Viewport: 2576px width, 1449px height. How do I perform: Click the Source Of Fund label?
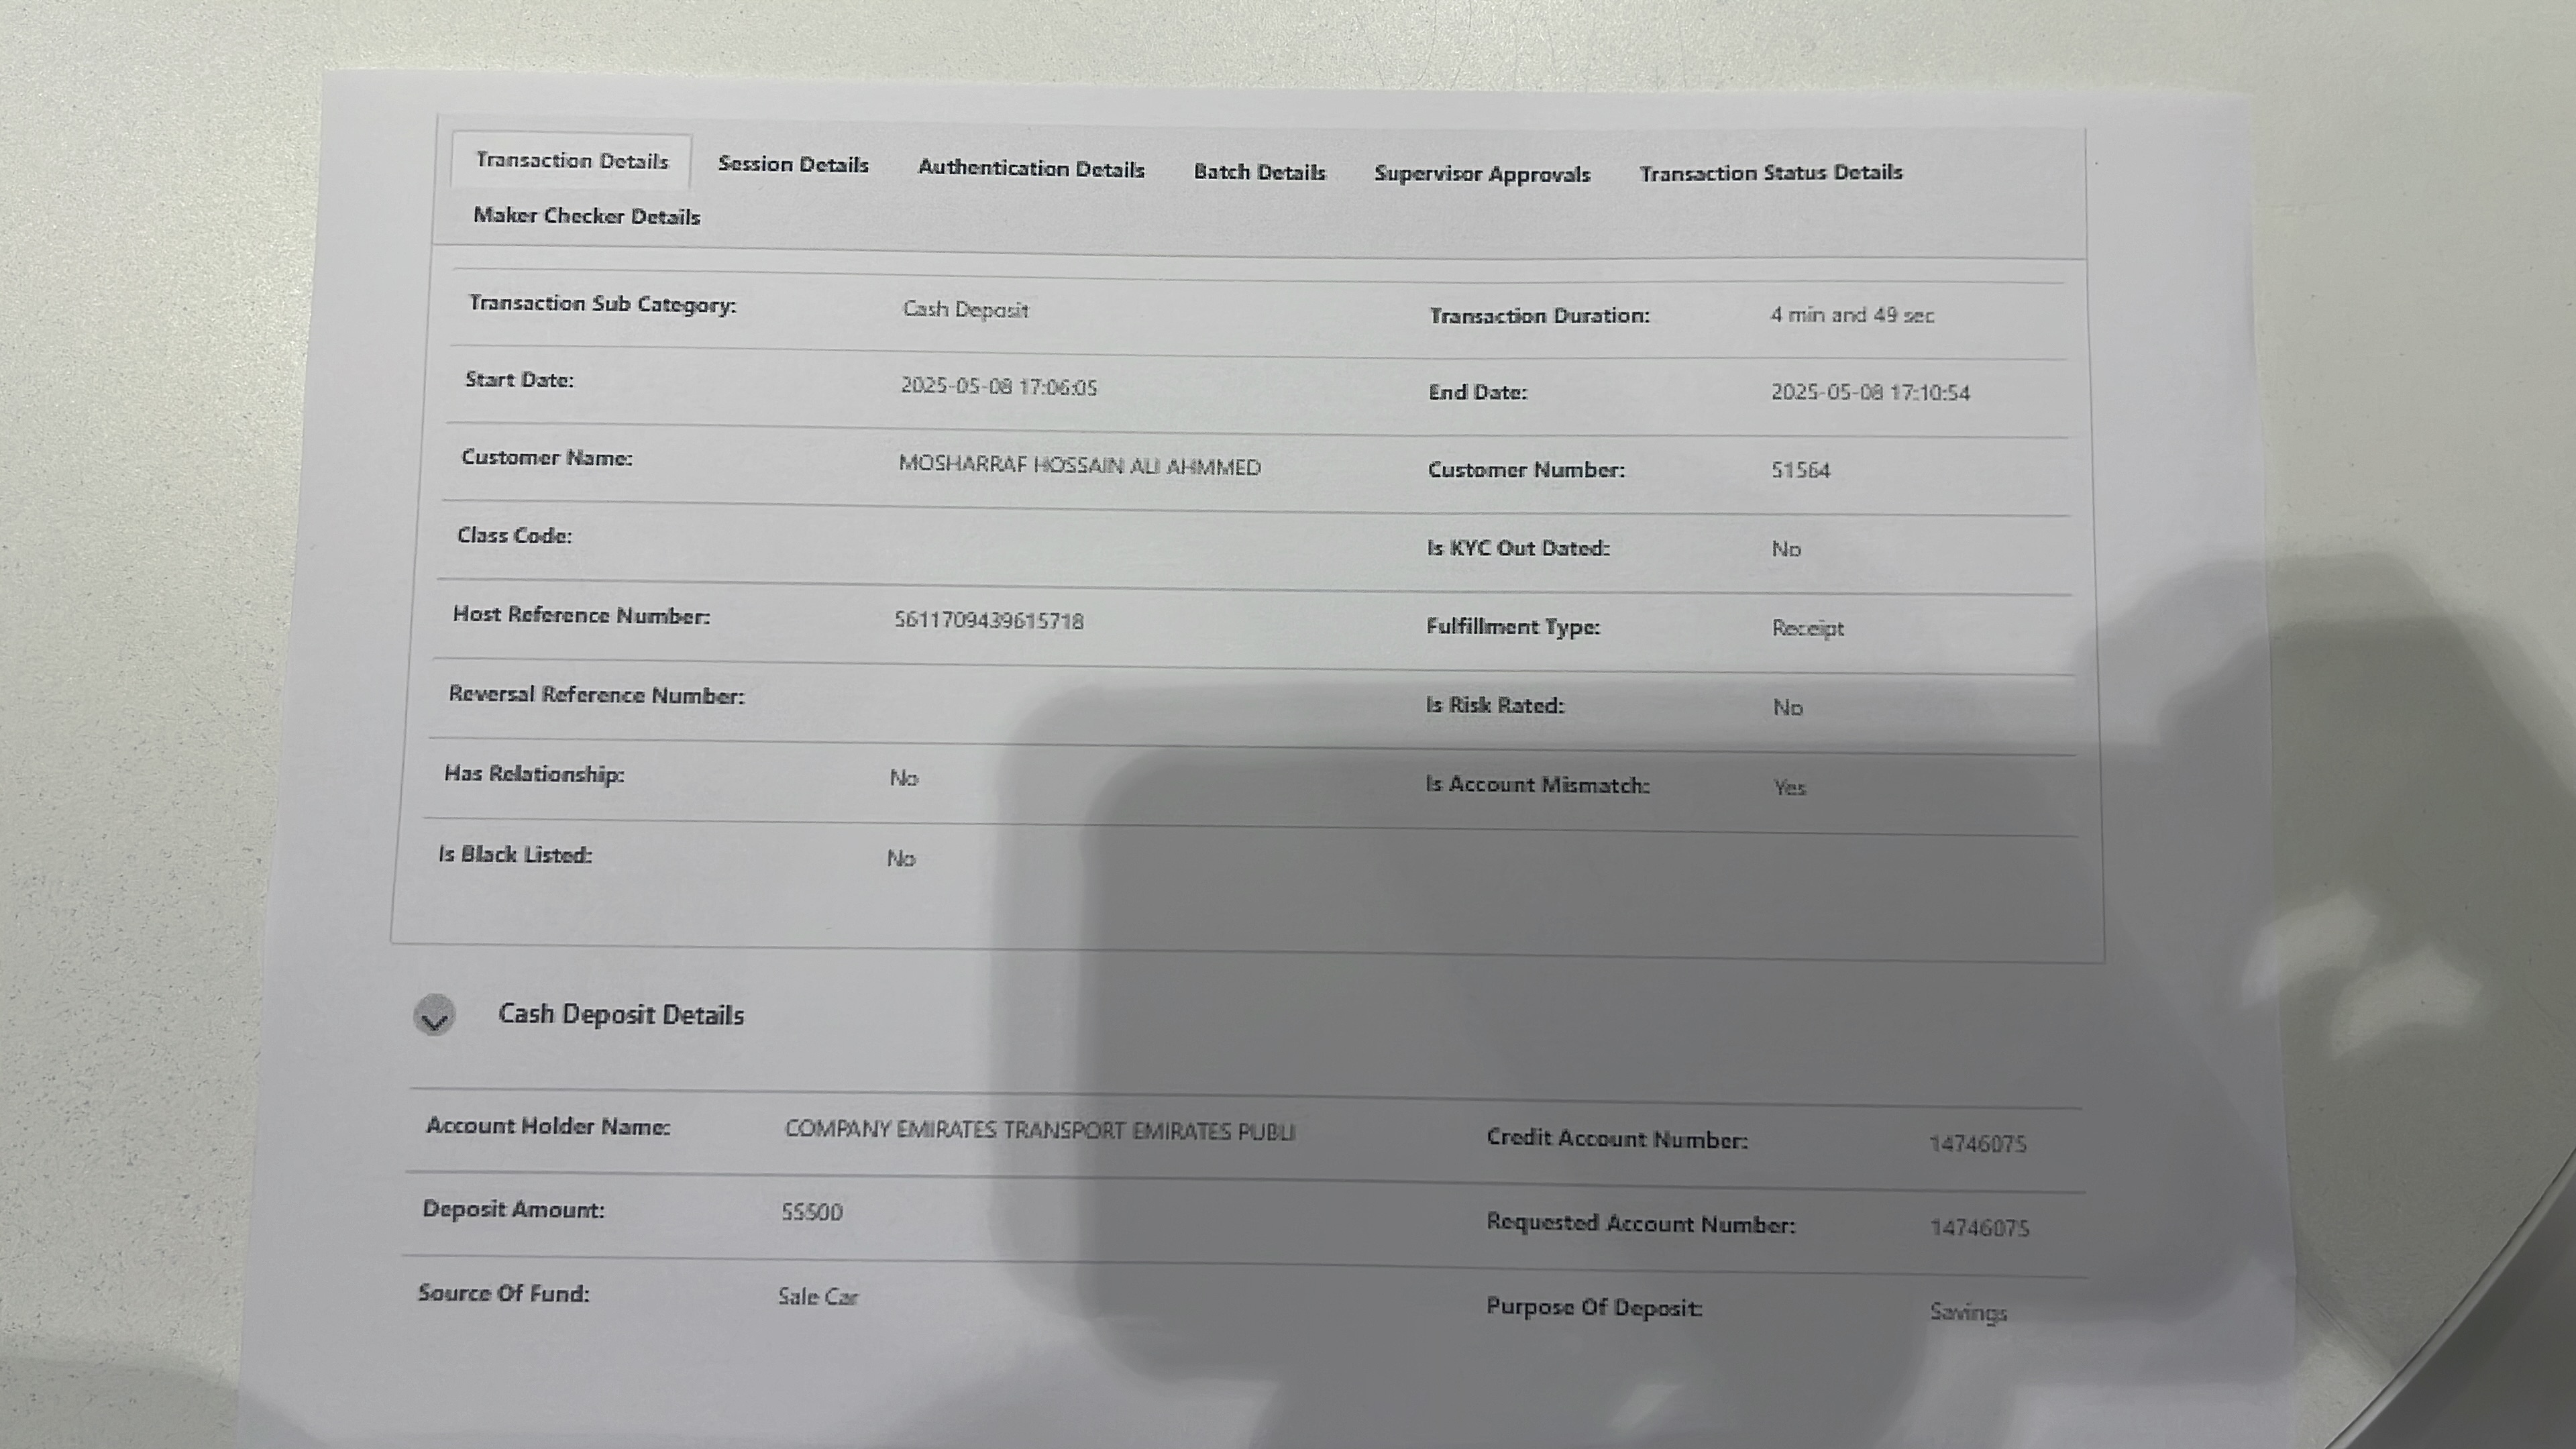tap(503, 1294)
